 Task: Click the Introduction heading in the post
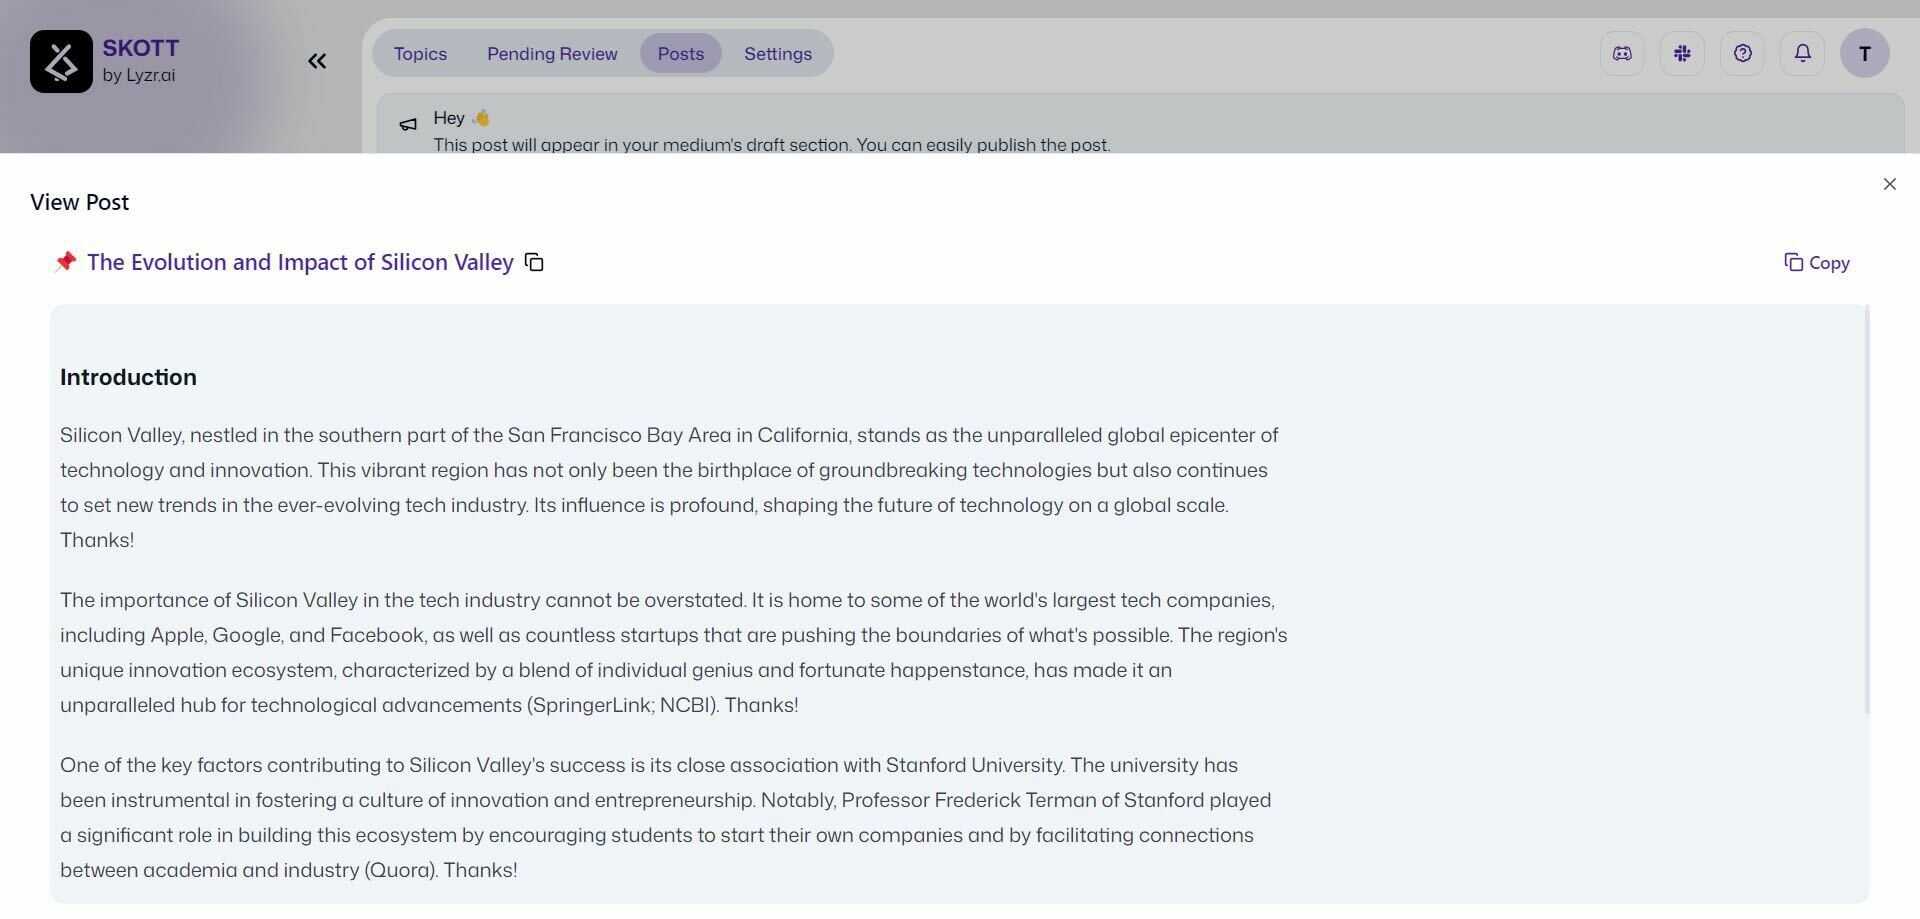click(128, 378)
